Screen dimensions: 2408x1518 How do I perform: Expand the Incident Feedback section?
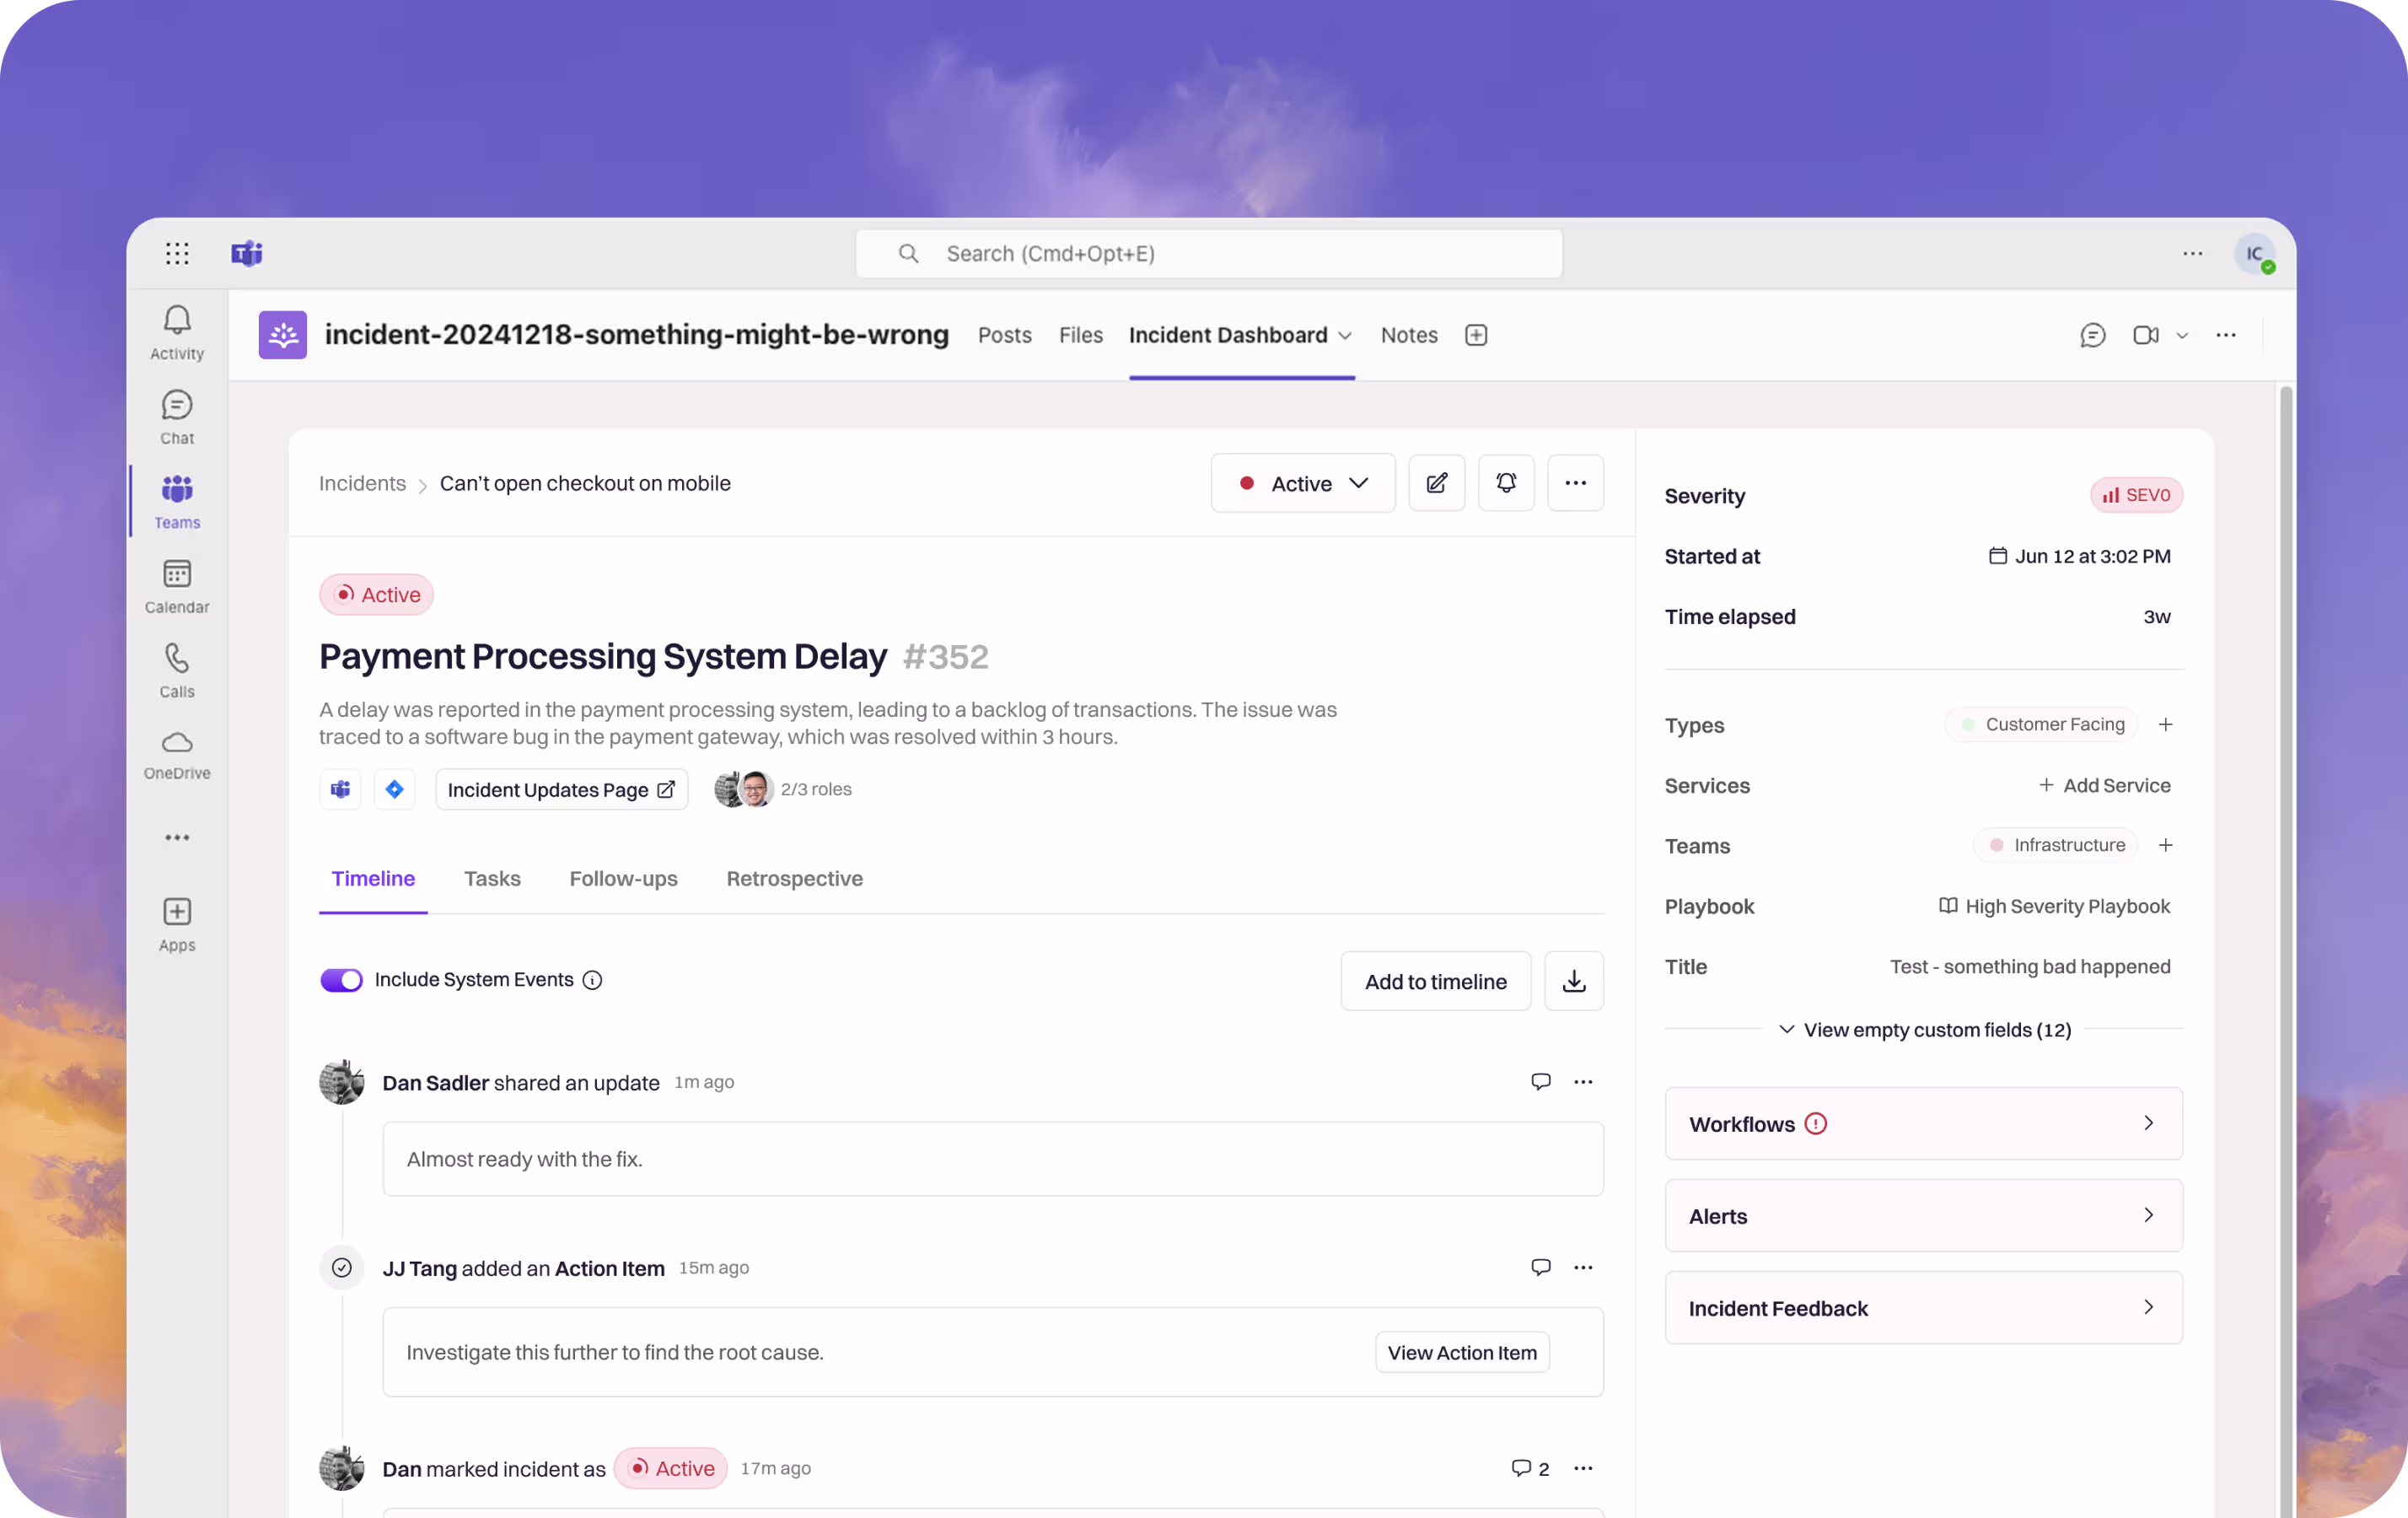(1923, 1308)
